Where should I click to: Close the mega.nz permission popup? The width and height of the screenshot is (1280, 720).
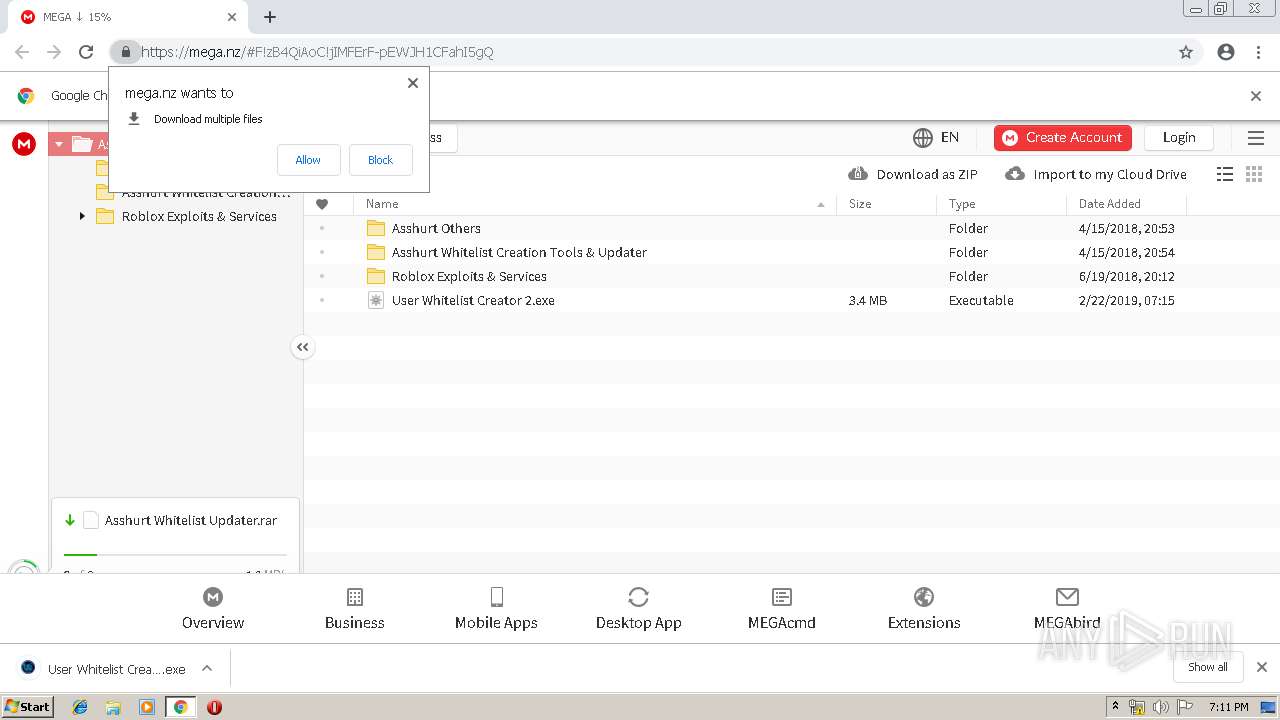pyautogui.click(x=413, y=83)
